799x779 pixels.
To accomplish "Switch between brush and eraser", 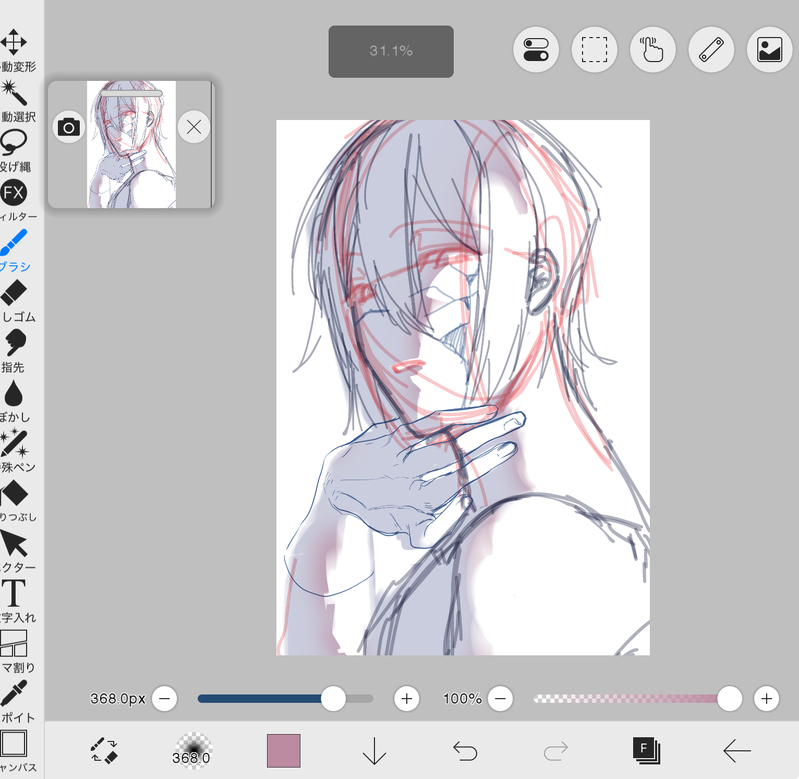I will (104, 750).
